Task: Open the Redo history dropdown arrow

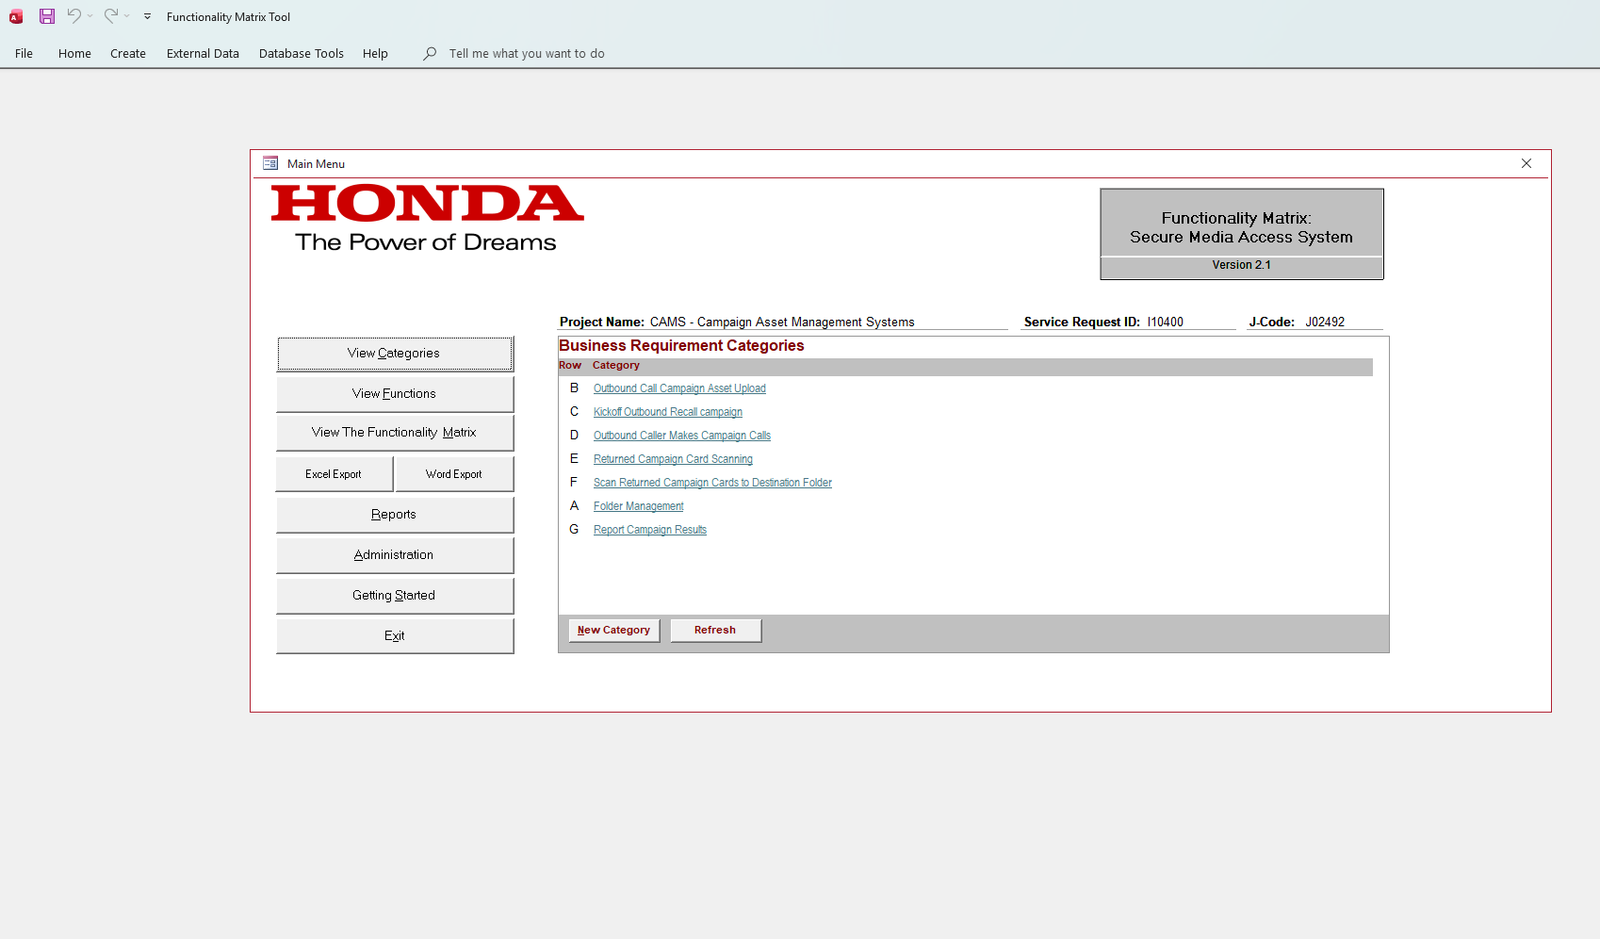Action: [127, 16]
